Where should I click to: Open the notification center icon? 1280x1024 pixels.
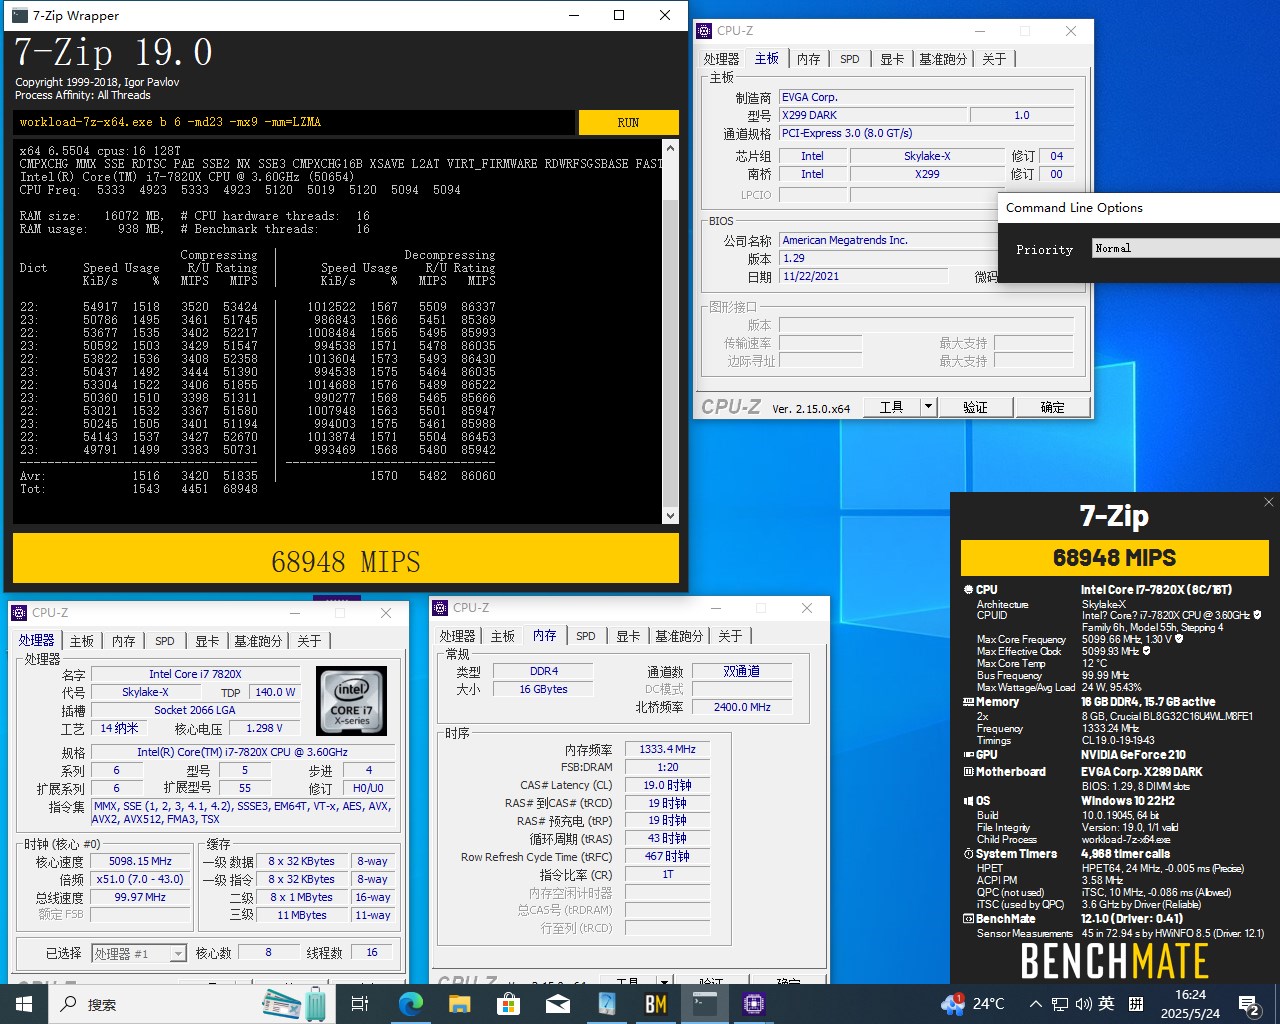pos(1249,1004)
